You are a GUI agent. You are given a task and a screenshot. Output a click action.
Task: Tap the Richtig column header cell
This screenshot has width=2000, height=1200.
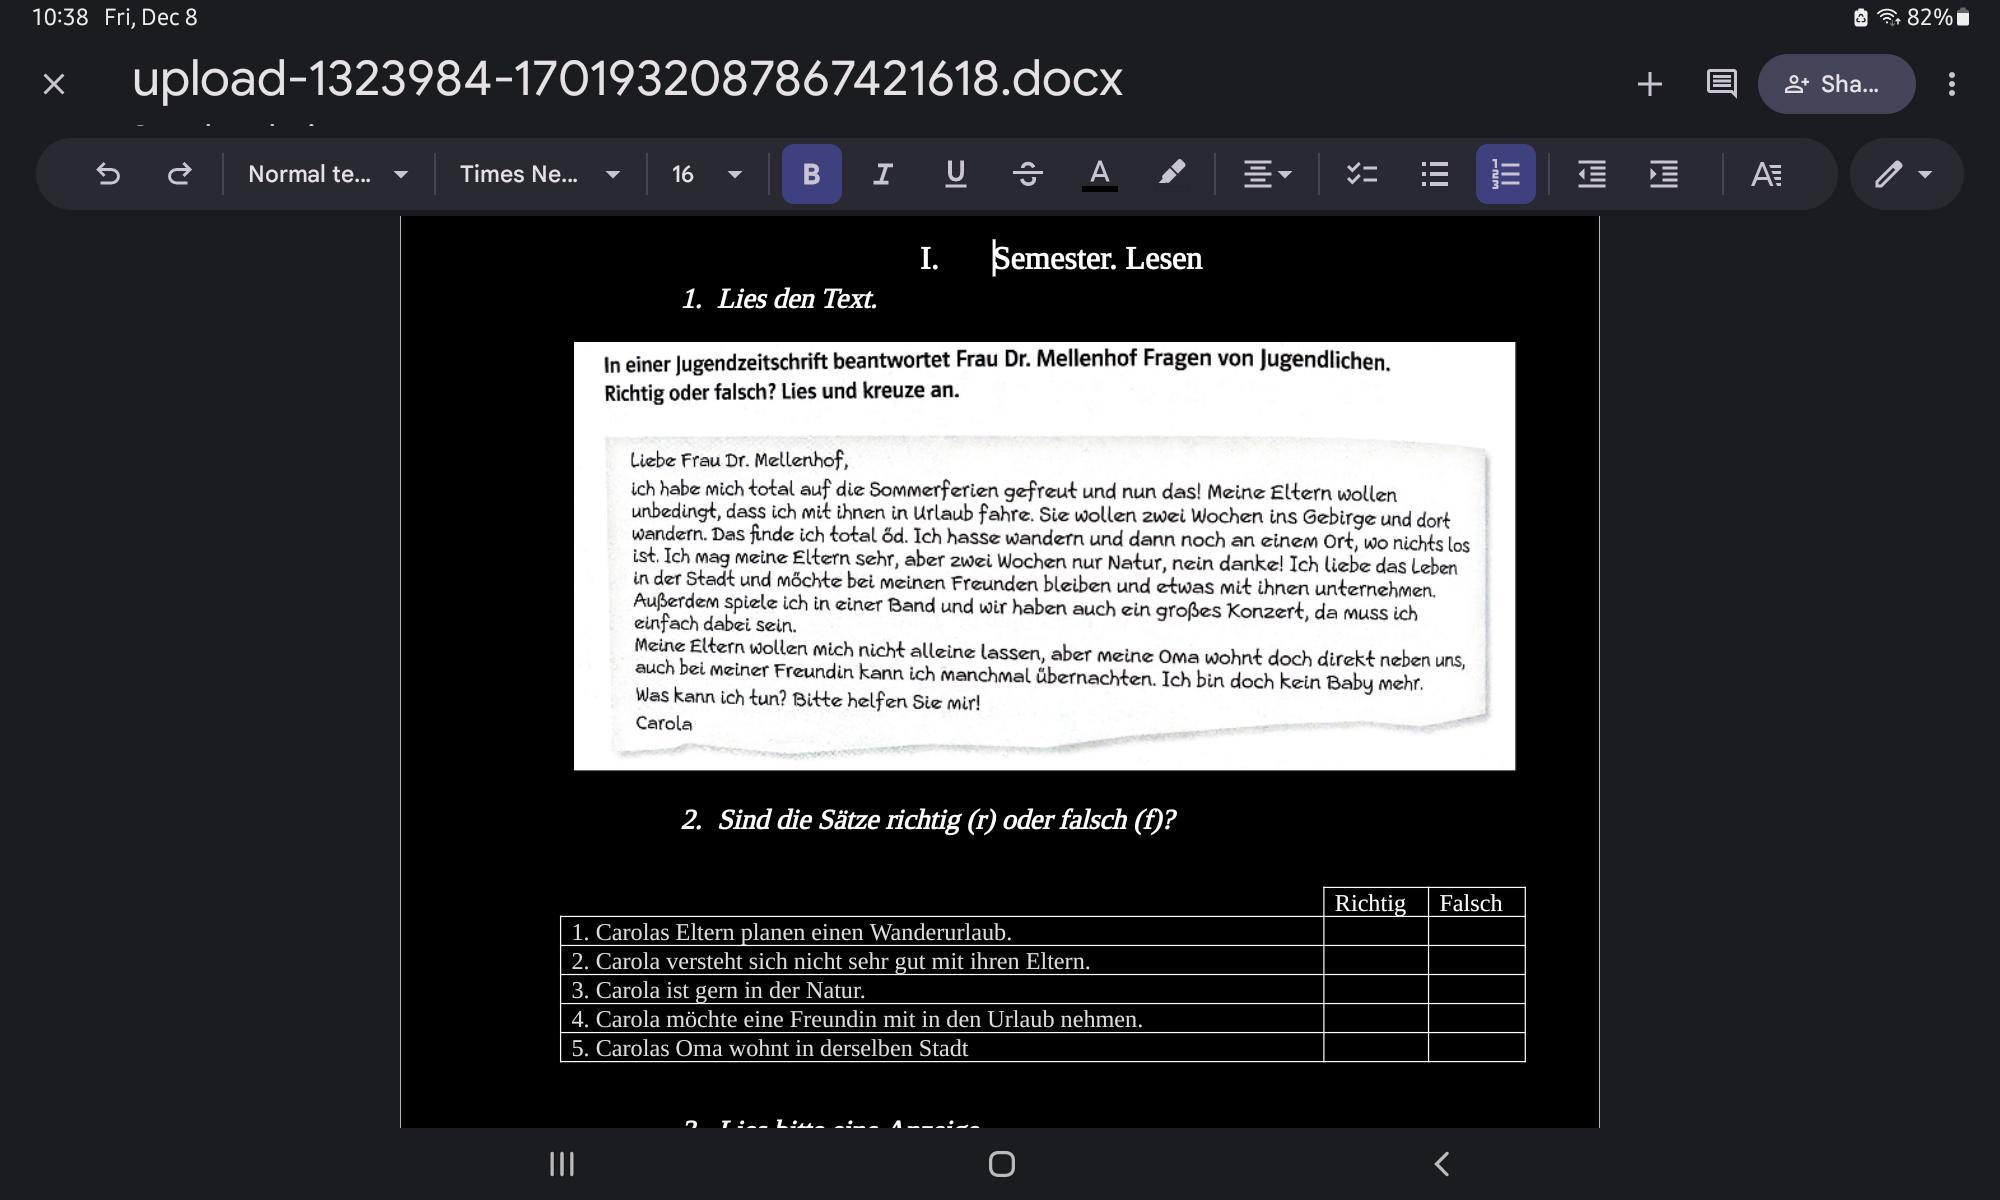1375,902
